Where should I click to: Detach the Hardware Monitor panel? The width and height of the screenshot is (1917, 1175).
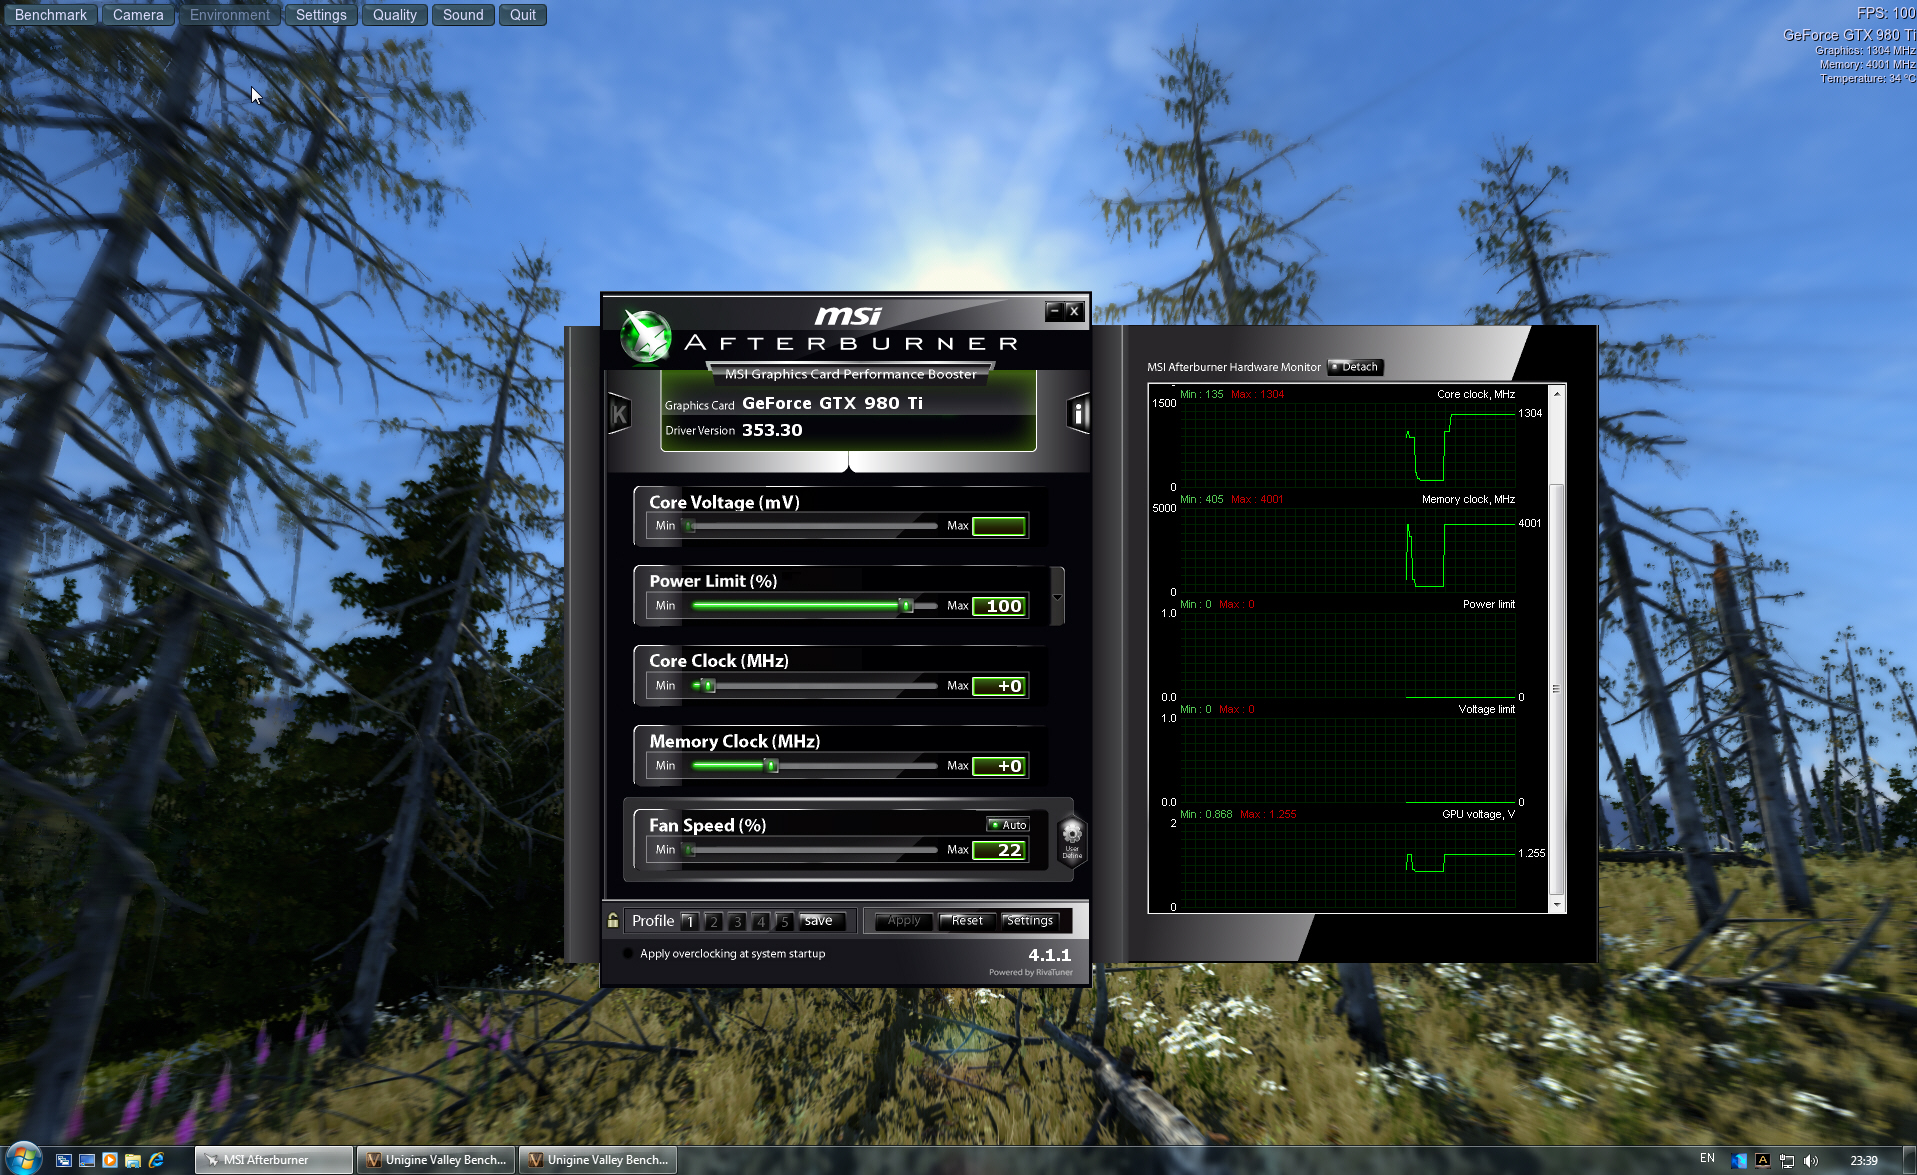coord(1356,367)
